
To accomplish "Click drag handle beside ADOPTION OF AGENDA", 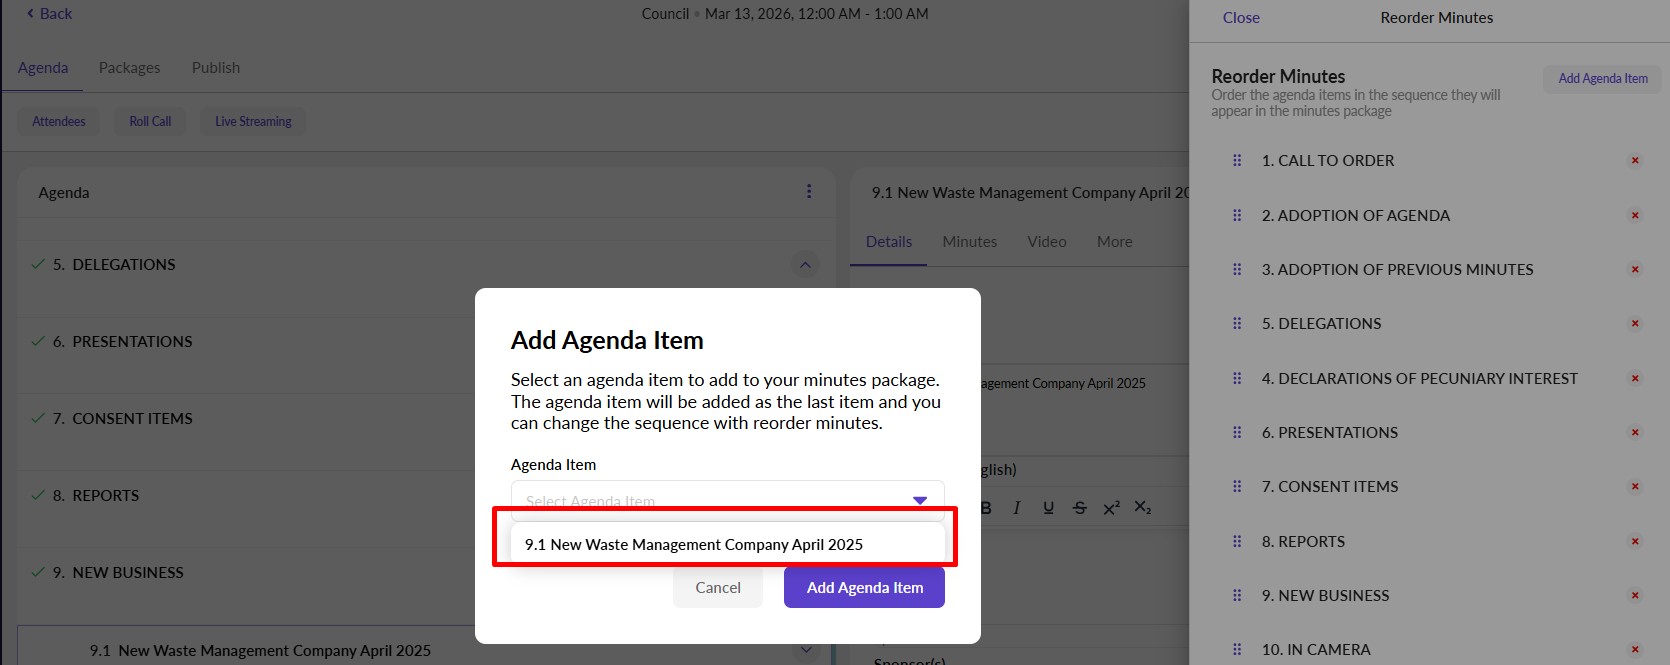I will 1237,215.
